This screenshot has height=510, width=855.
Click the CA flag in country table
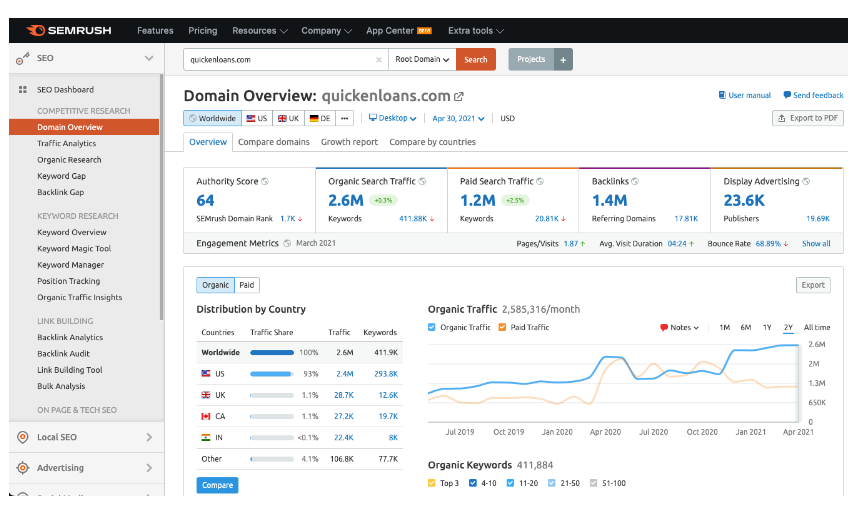point(206,416)
